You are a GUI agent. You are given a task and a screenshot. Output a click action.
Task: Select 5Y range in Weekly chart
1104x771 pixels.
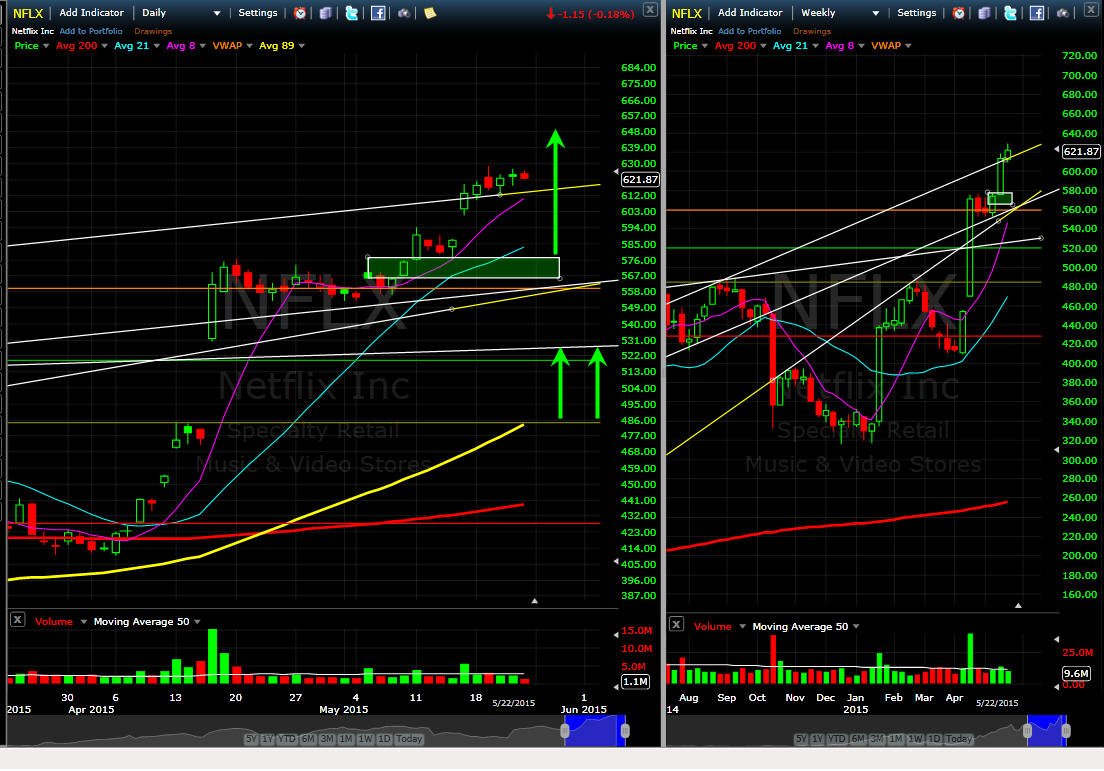click(801, 739)
